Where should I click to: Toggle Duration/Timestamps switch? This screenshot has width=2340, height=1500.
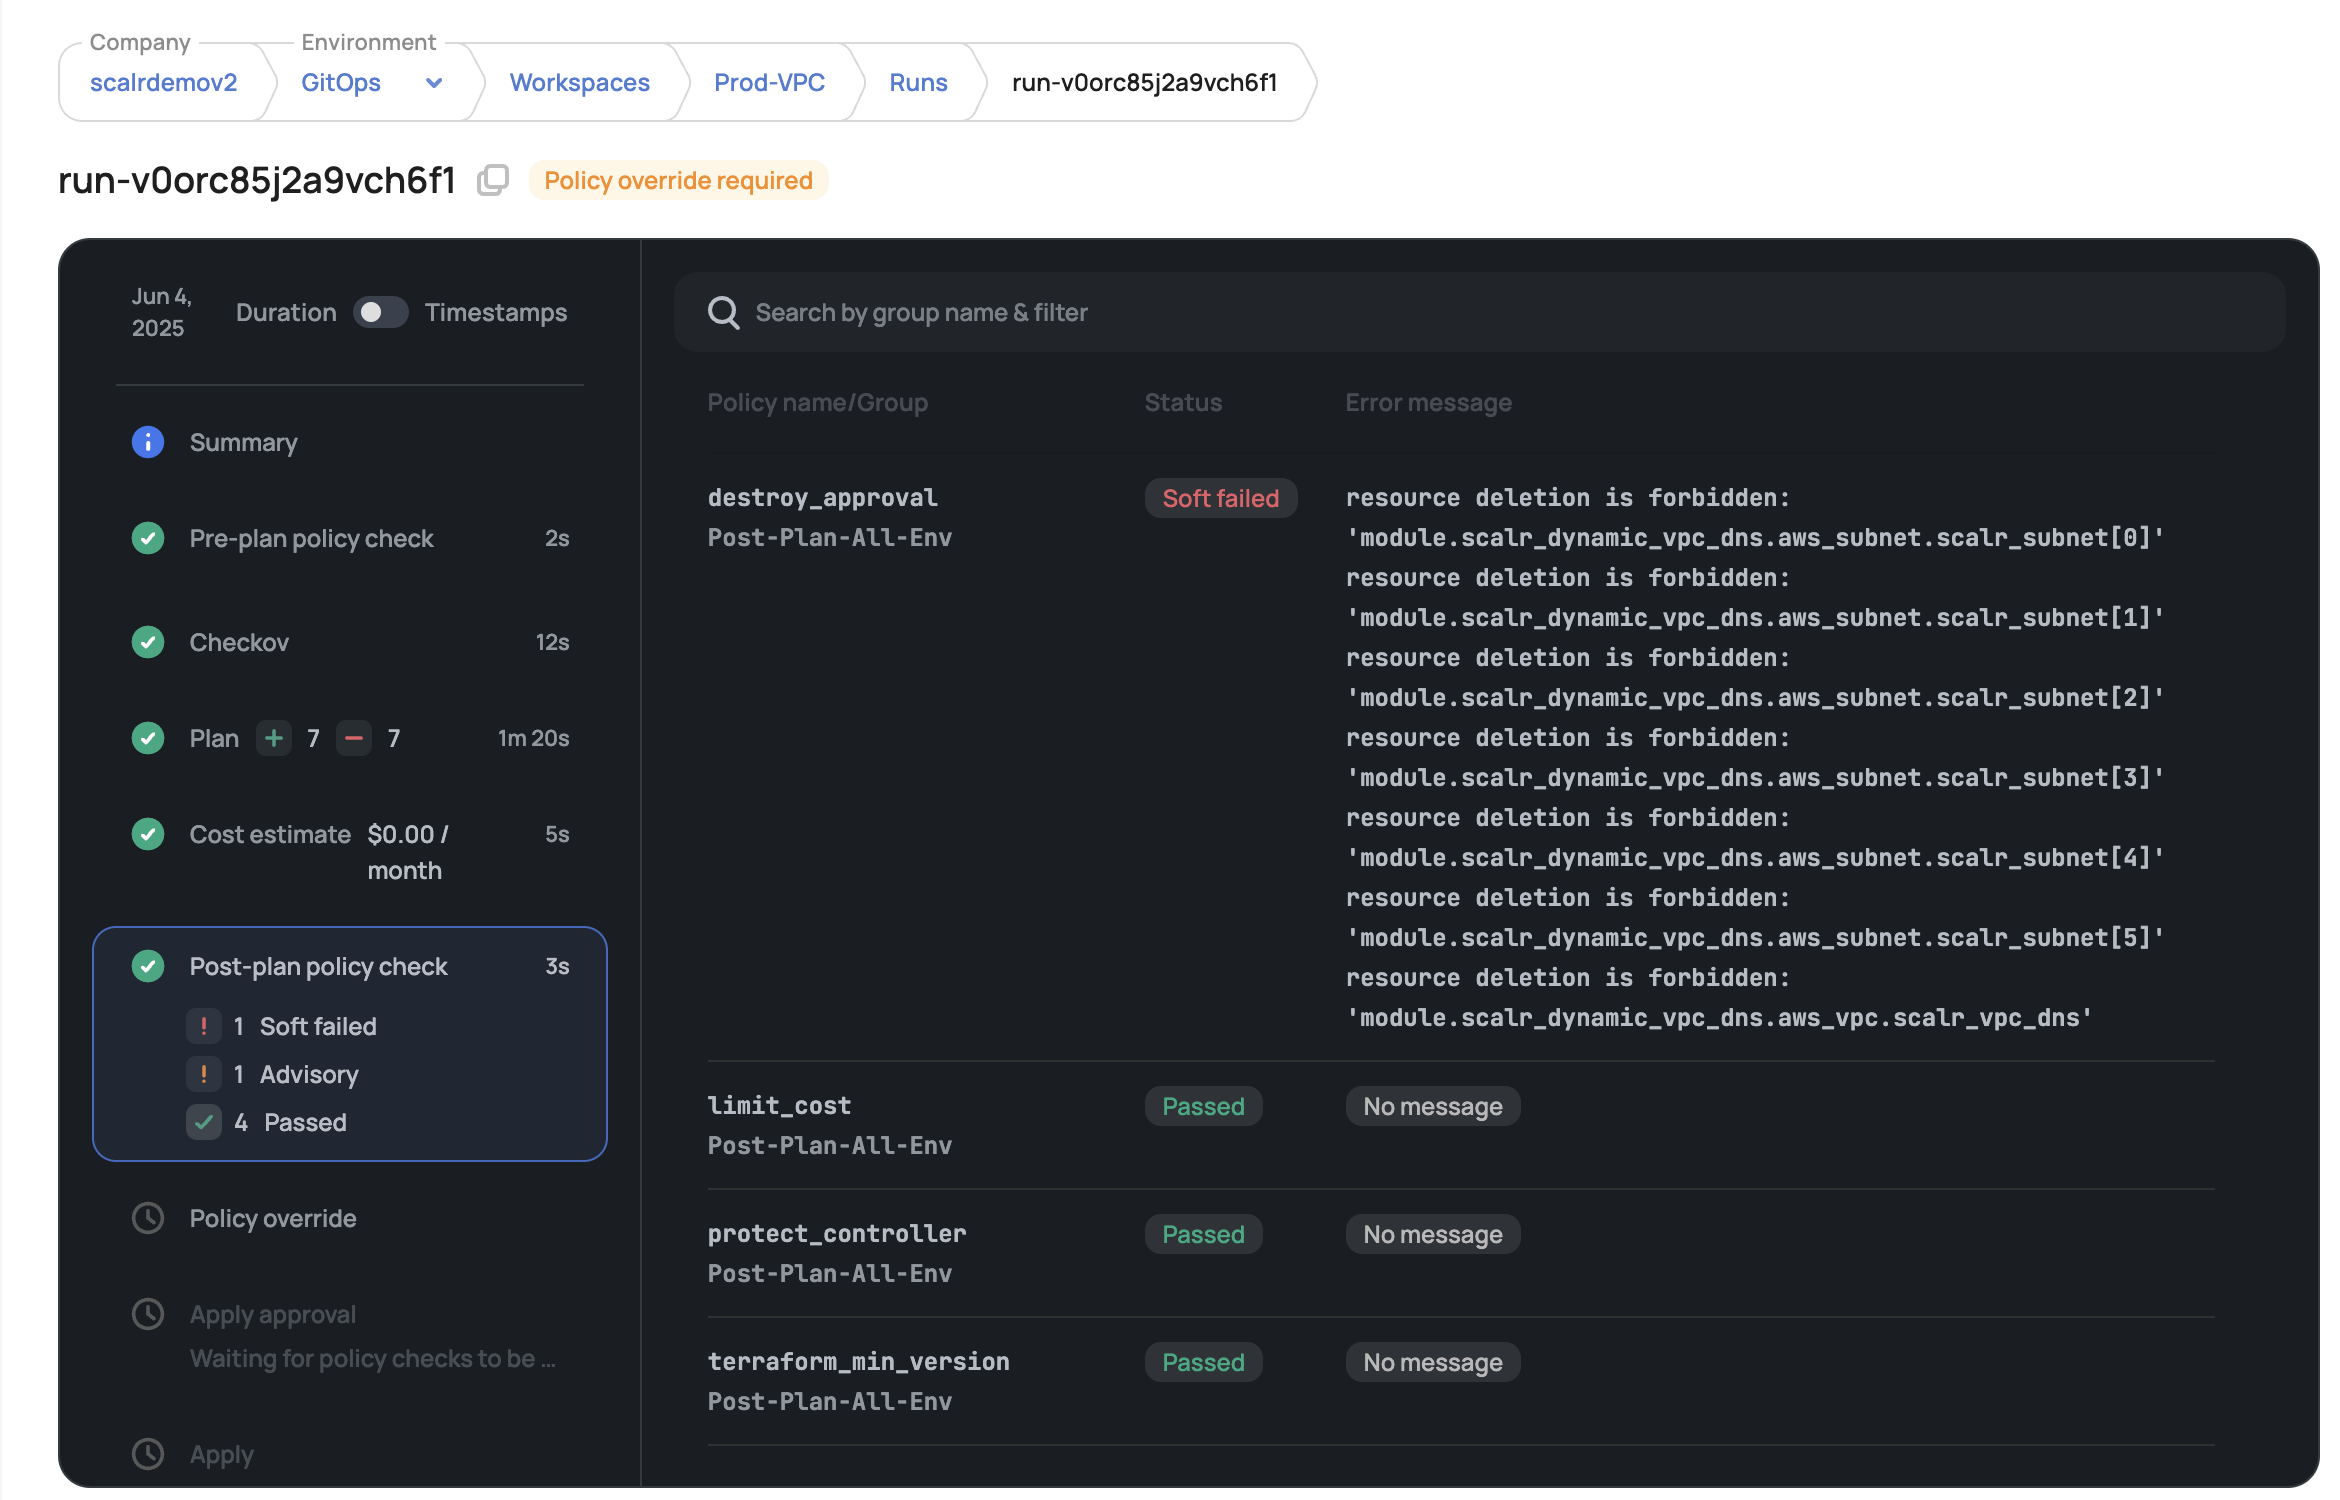point(380,312)
